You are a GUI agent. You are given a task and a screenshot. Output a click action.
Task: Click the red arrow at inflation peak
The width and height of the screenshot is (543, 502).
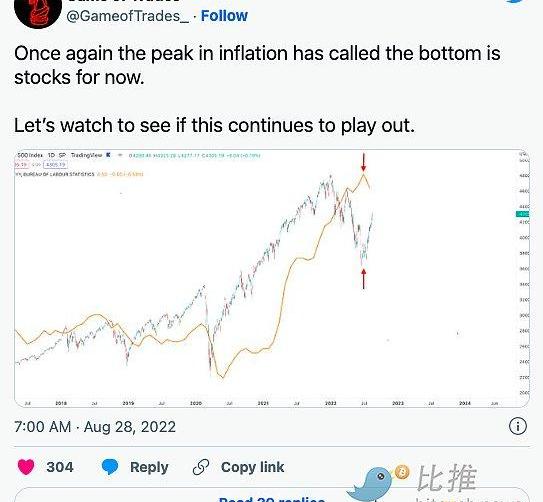[363, 162]
